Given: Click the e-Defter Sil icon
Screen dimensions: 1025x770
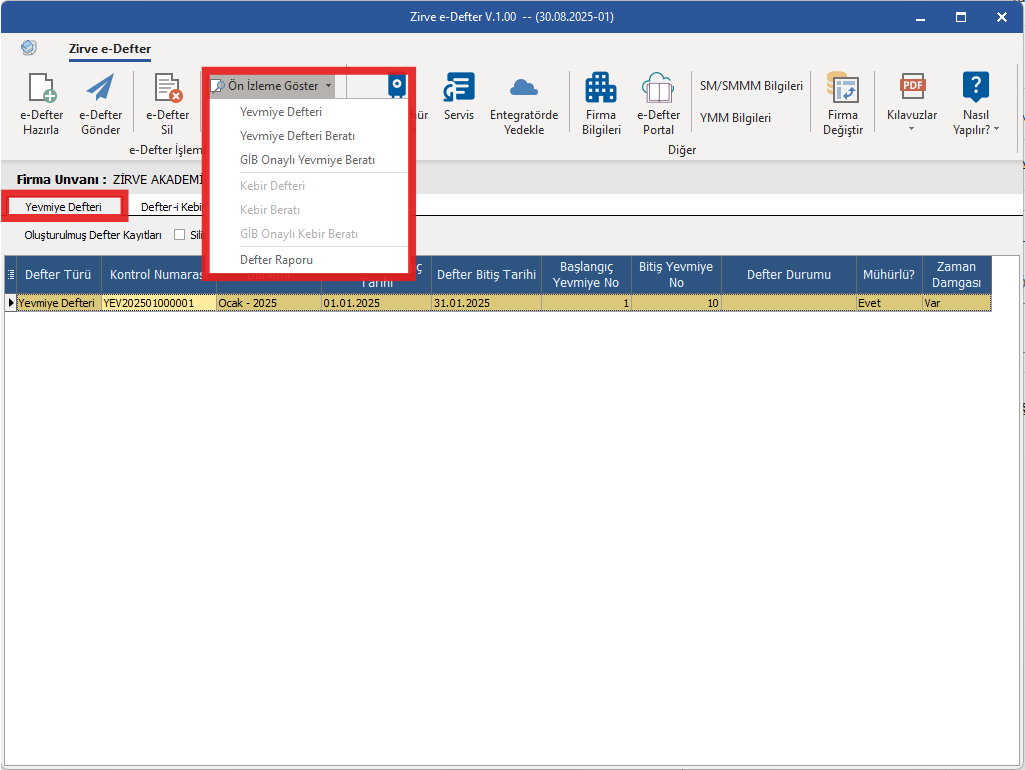Looking at the screenshot, I should 167,88.
